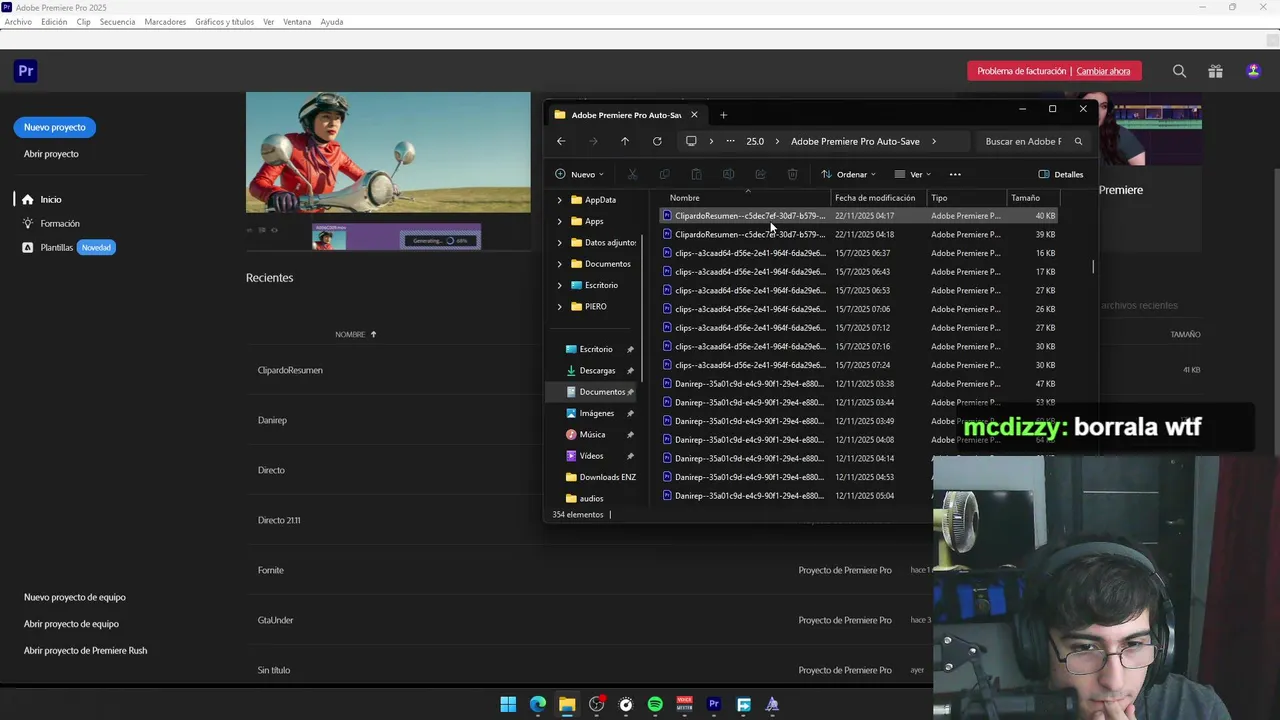
Task: Open Descargas in quick access
Action: pos(597,370)
